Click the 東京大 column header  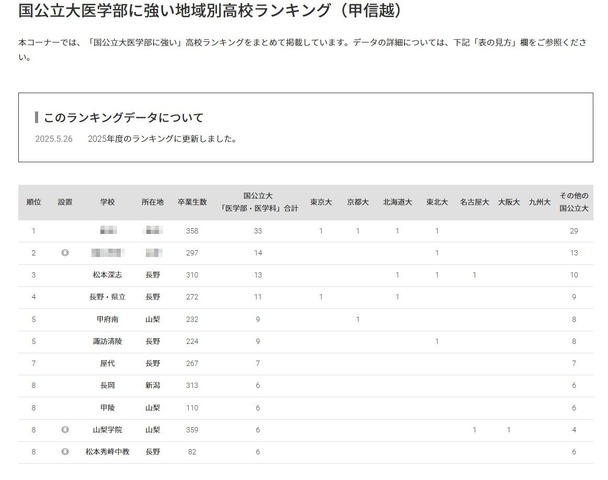point(321,202)
